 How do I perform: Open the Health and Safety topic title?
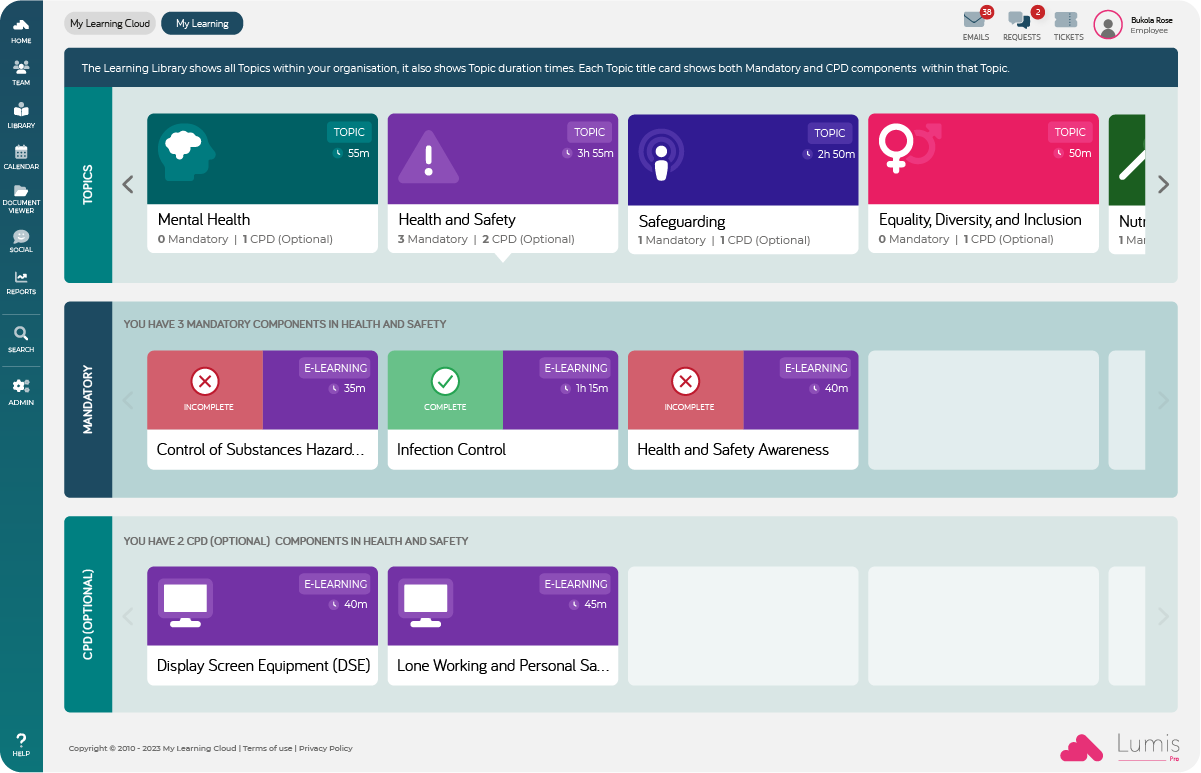tap(457, 219)
